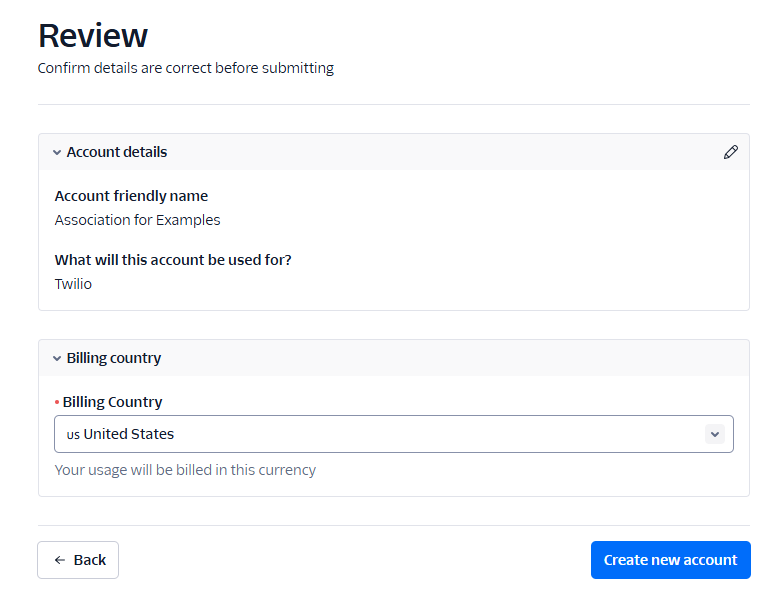Click the pencil edit icon for Account details
The width and height of the screenshot is (781, 601).
[731, 152]
